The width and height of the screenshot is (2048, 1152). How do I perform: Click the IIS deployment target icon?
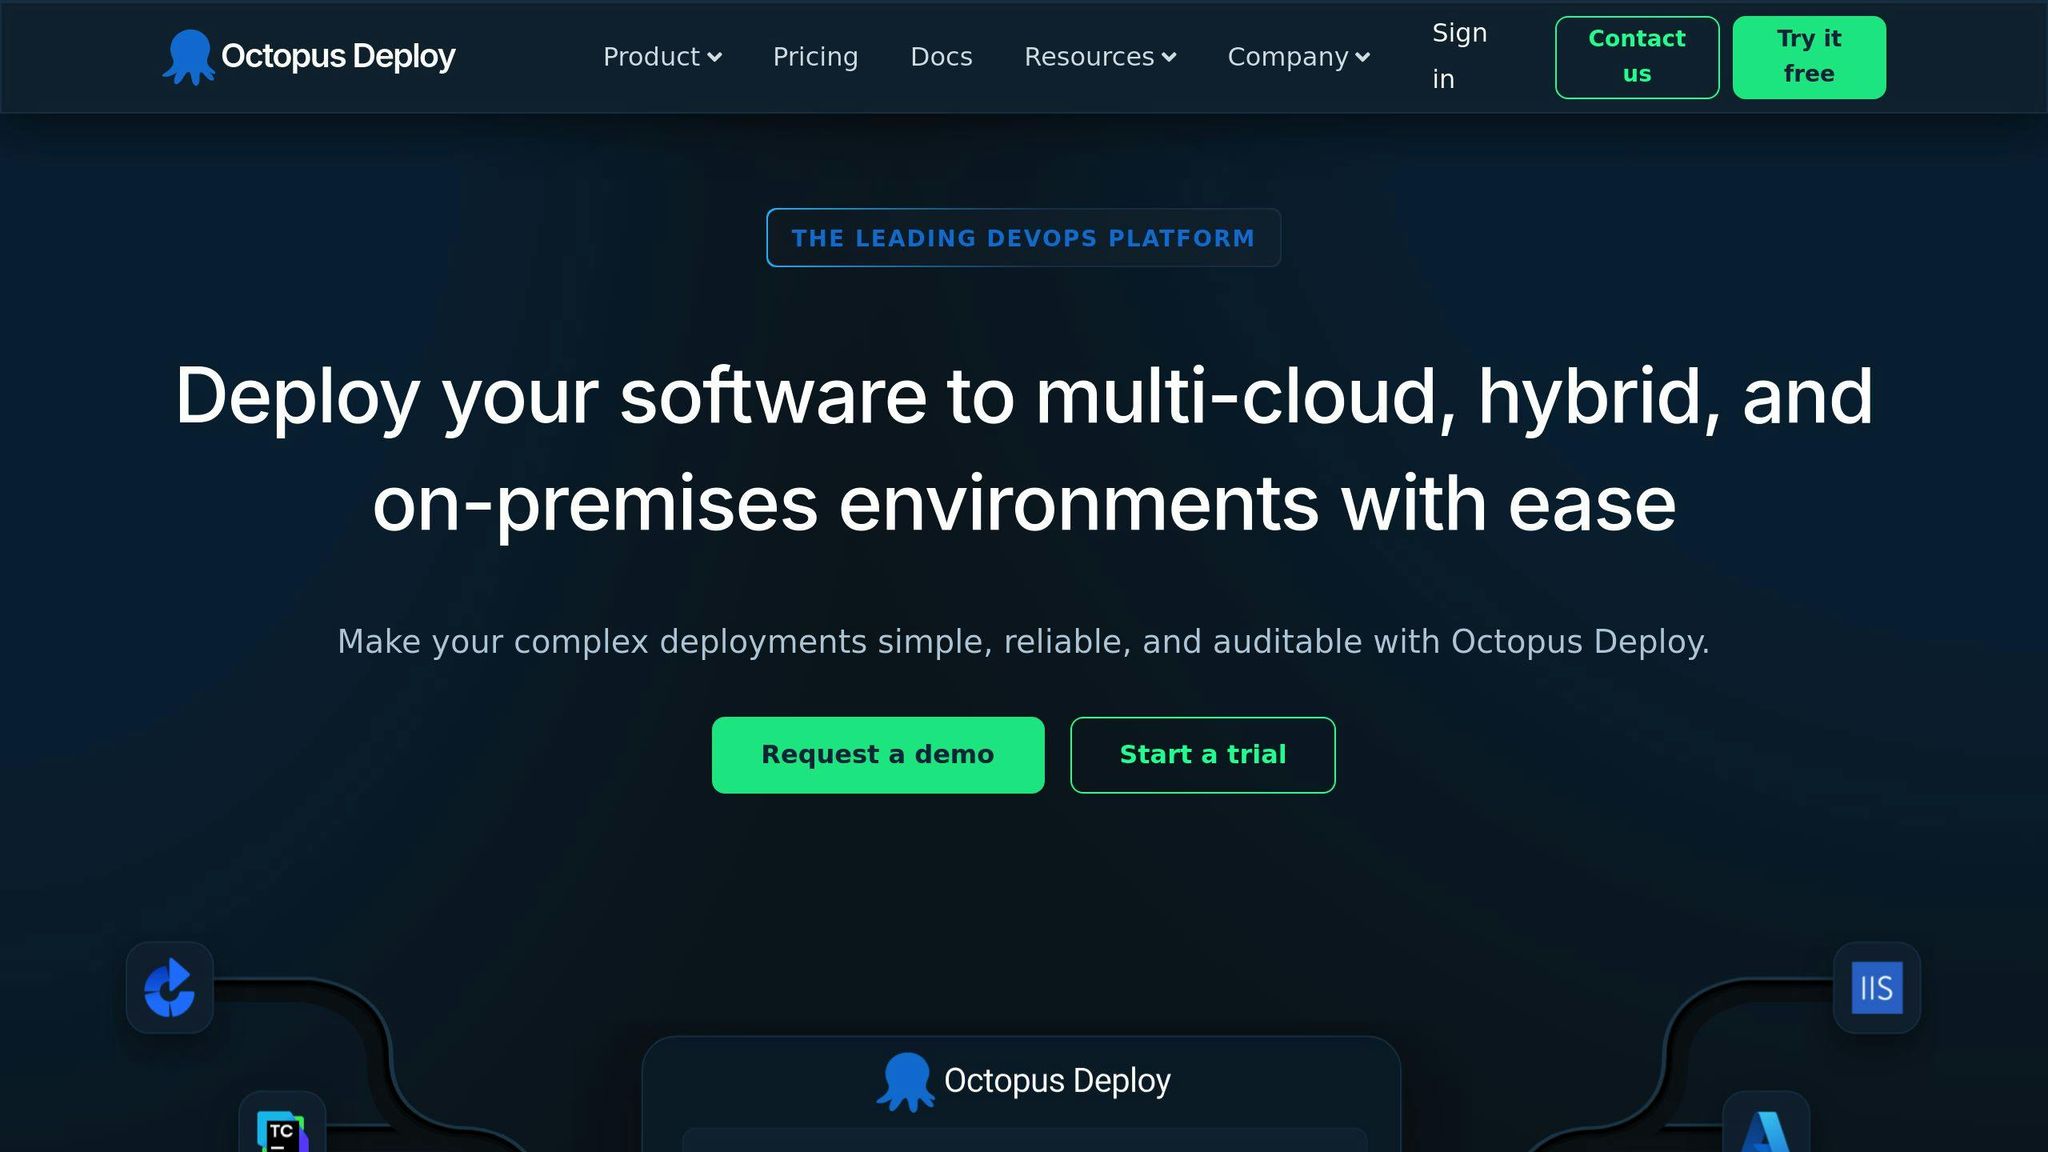1876,988
